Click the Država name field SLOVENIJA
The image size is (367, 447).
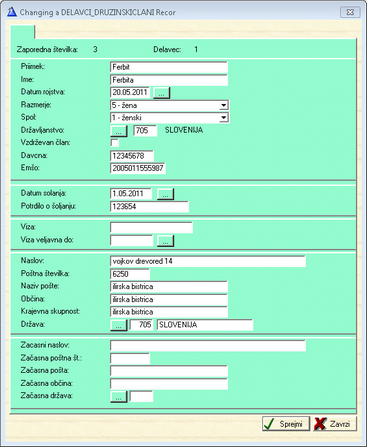tap(205, 325)
